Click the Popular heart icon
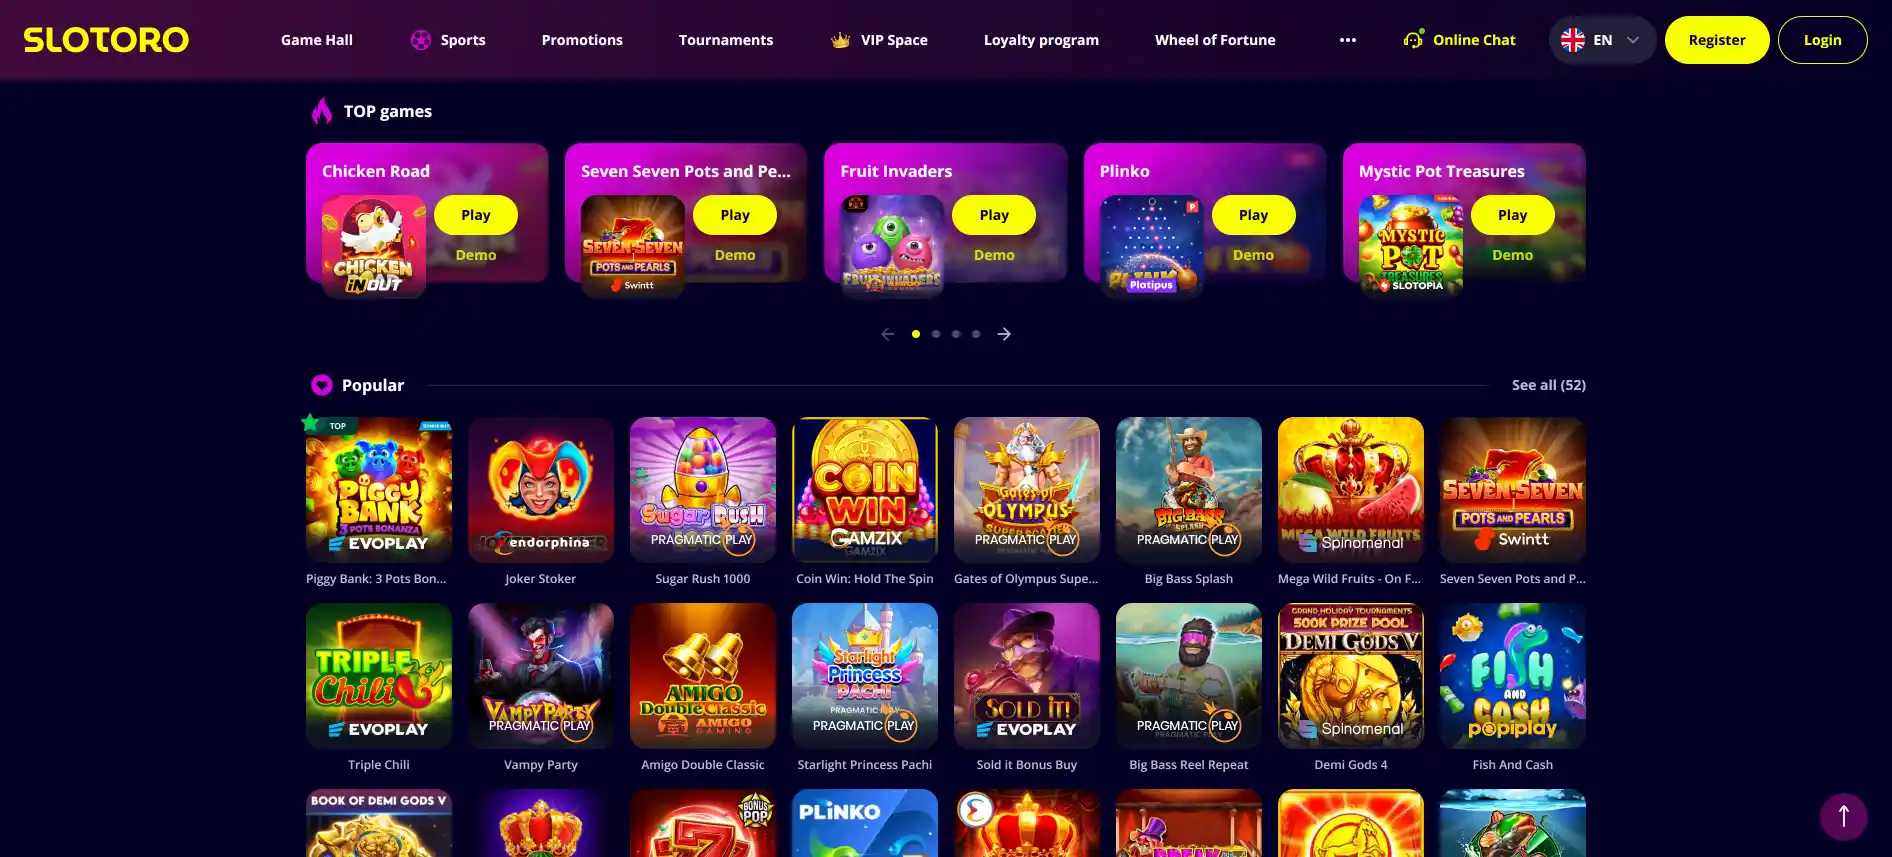Viewport: 1892px width, 857px height. click(321, 385)
